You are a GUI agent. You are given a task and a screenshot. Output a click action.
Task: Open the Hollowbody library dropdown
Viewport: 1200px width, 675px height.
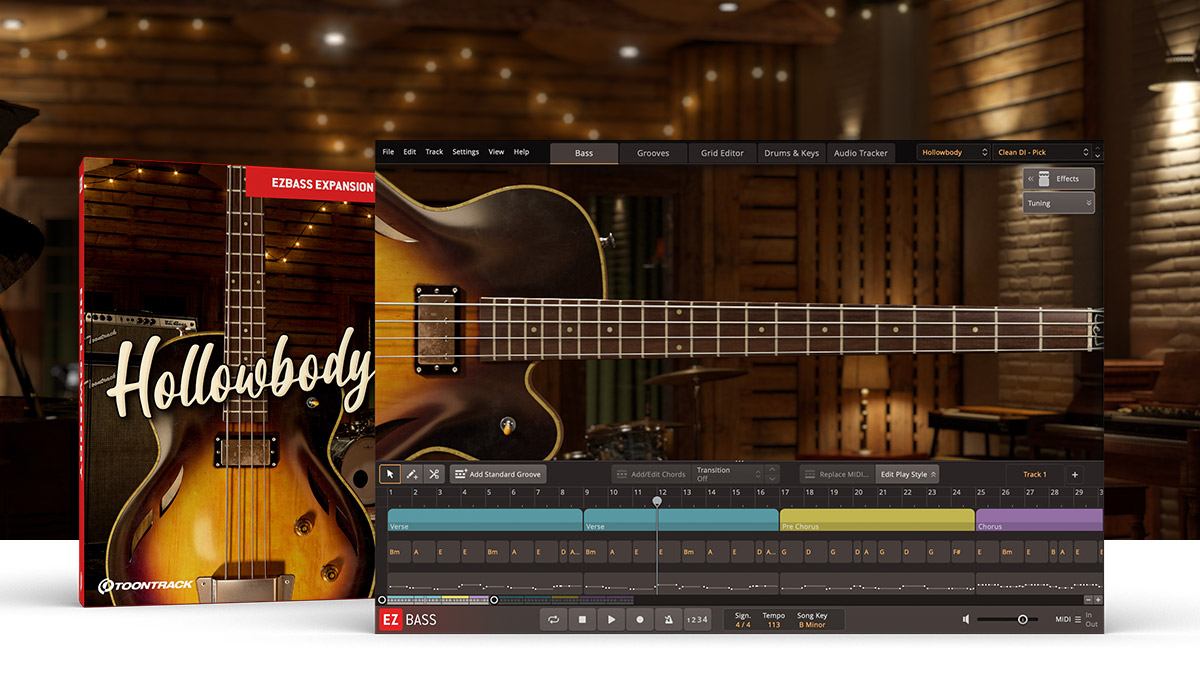pos(954,153)
